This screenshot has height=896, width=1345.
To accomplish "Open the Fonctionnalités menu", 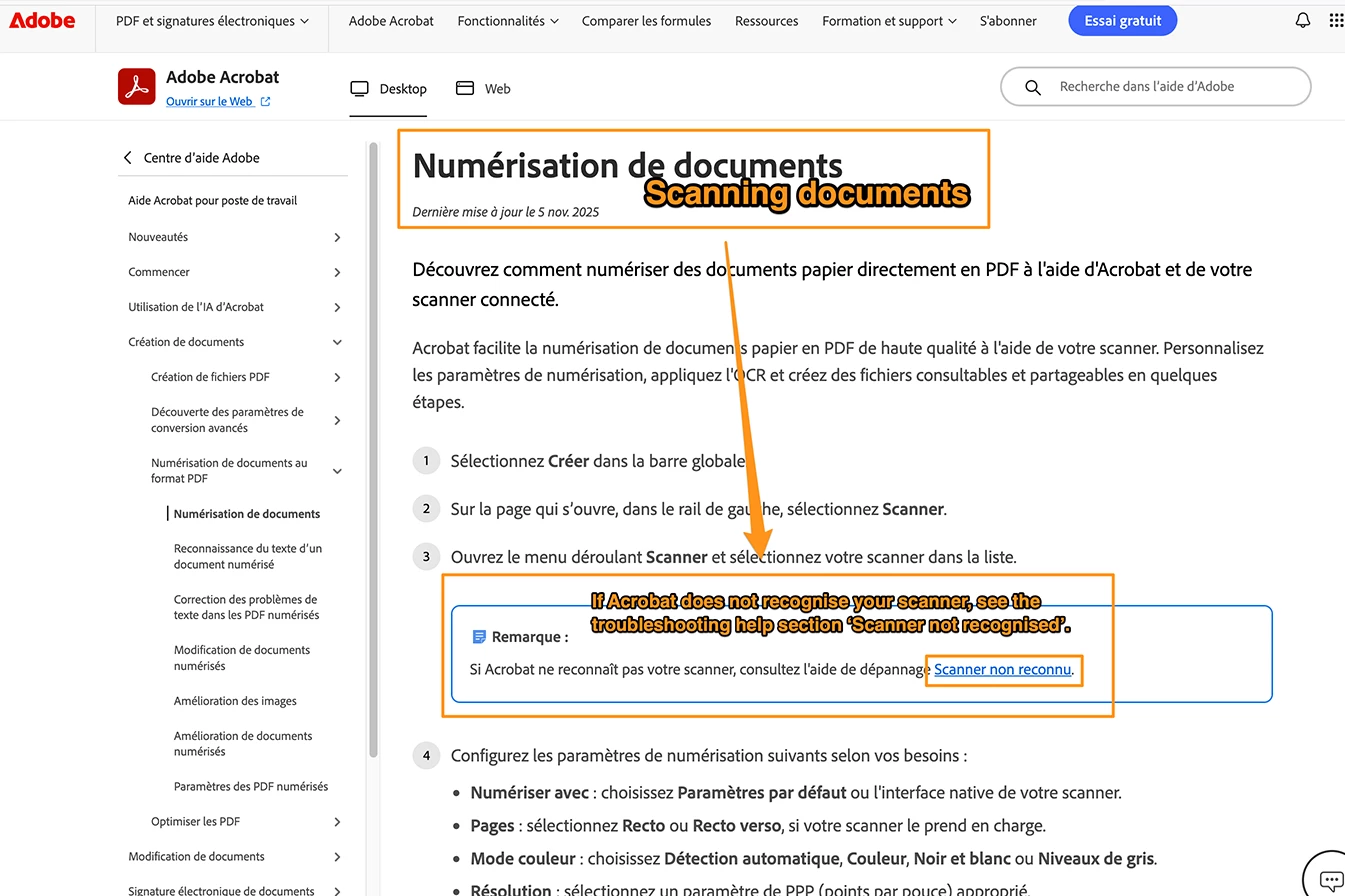I will [508, 21].
